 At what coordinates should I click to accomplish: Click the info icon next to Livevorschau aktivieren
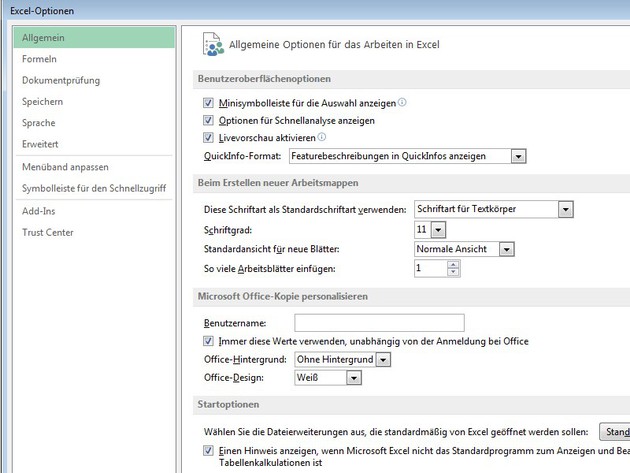click(x=321, y=137)
